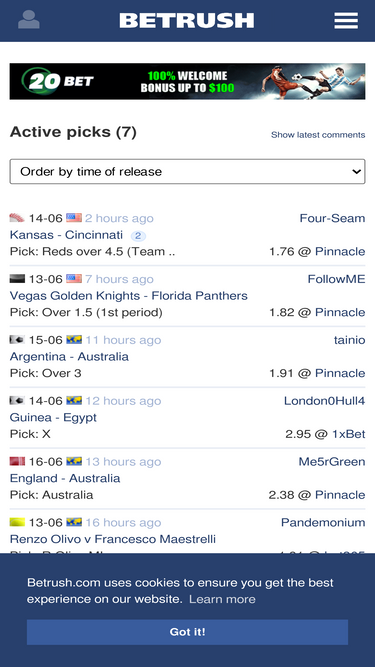Click baseball sport icon for Kansas - Cincinnati

tap(17, 218)
